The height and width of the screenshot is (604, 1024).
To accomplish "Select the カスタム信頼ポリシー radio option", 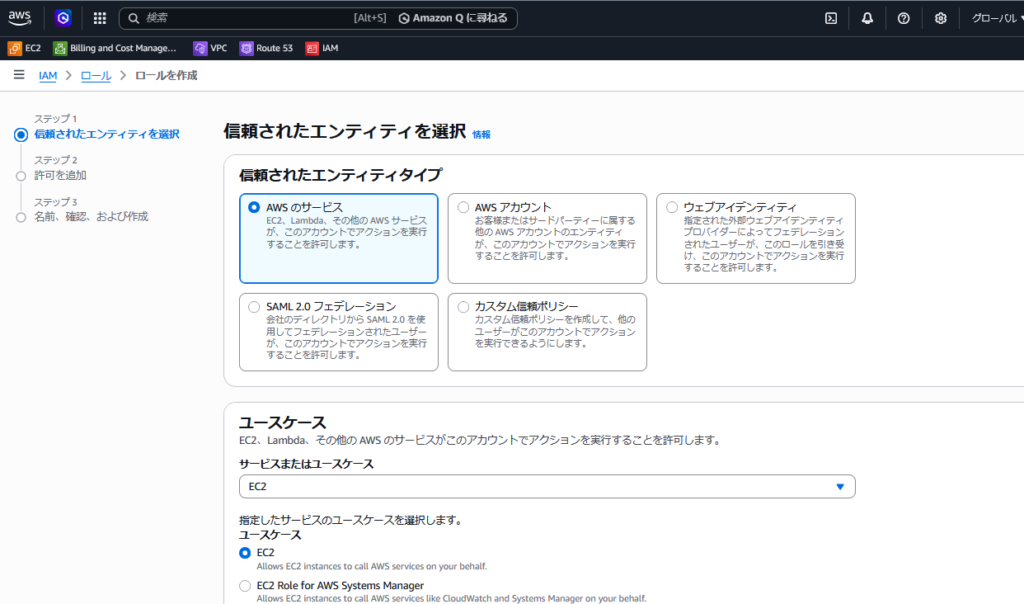I will point(463,306).
